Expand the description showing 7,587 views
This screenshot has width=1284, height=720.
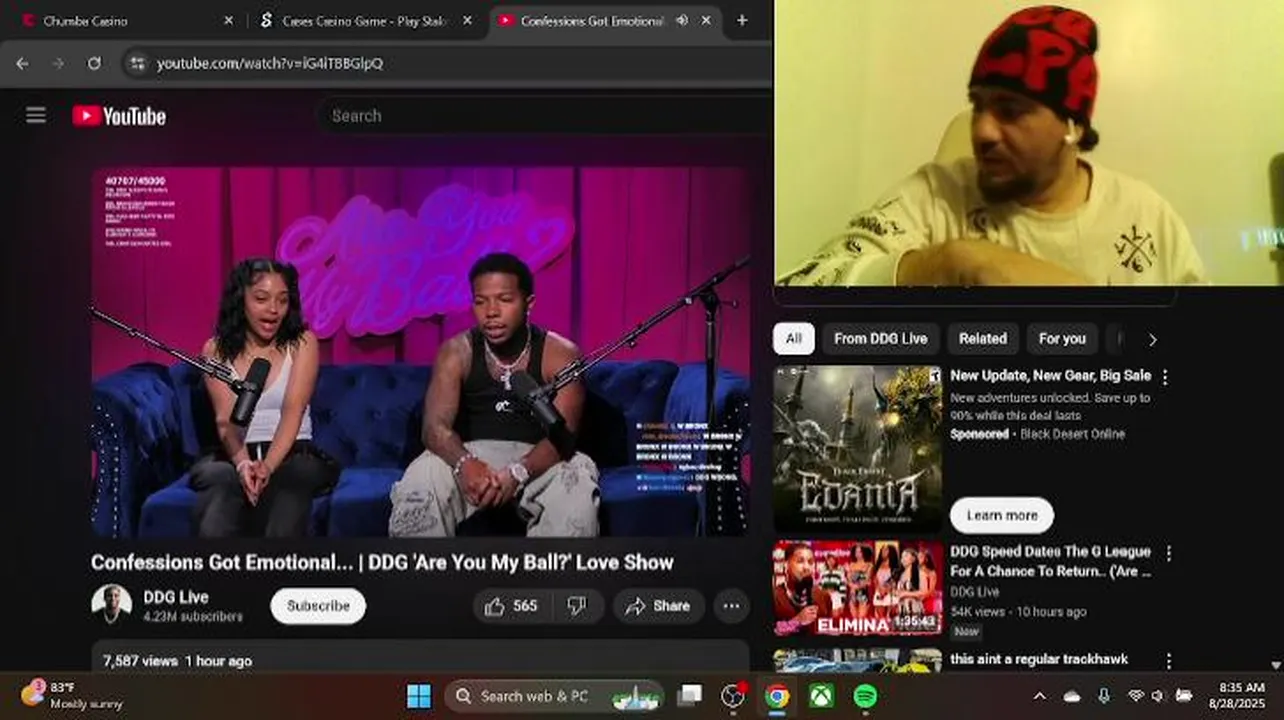pos(421,660)
